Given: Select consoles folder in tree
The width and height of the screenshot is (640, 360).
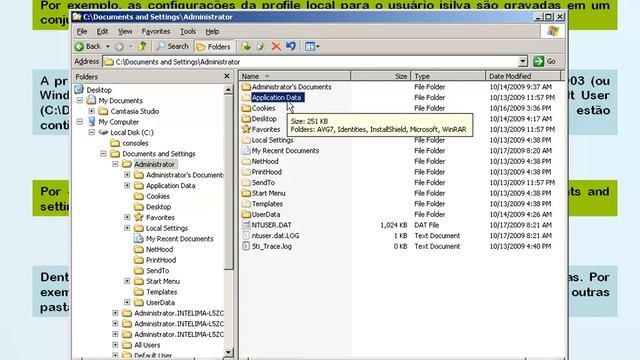Looking at the screenshot, I should [x=135, y=143].
